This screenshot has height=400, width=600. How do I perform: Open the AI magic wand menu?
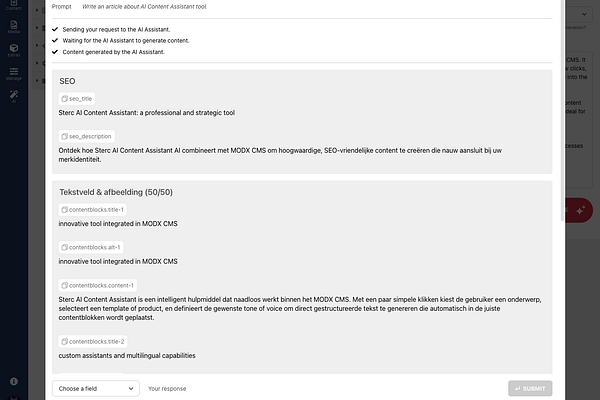click(x=14, y=96)
